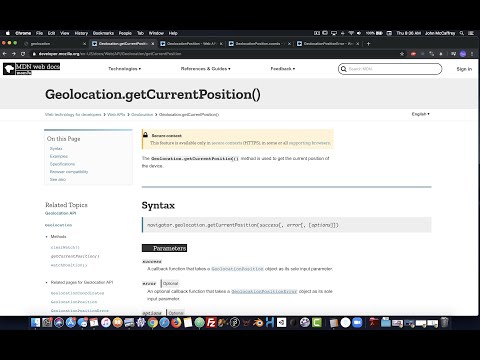The height and width of the screenshot is (360, 480).
Task: Open a new tab with the plus button
Action: 368,43
